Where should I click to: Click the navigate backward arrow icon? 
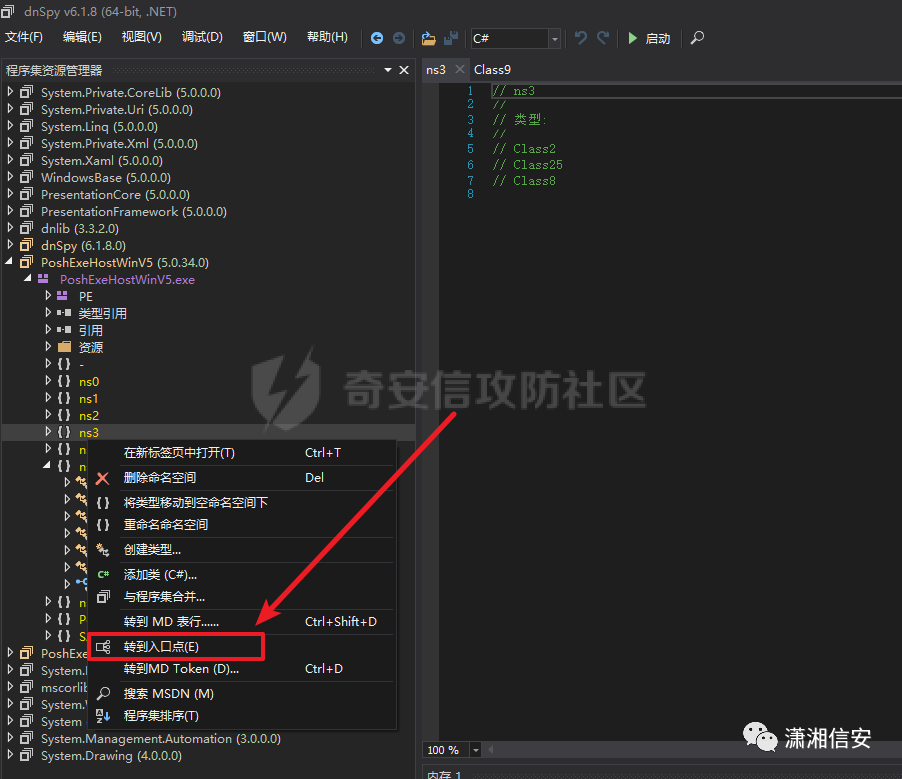377,38
